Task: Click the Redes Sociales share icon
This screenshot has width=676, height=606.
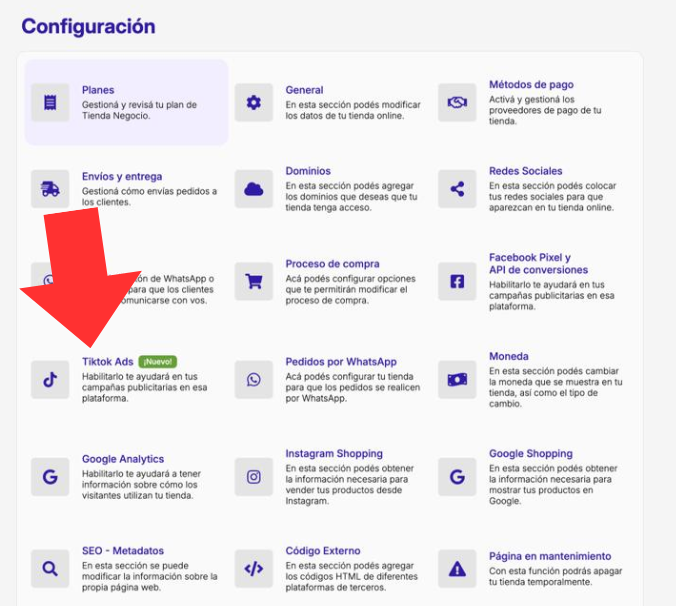Action: (457, 189)
